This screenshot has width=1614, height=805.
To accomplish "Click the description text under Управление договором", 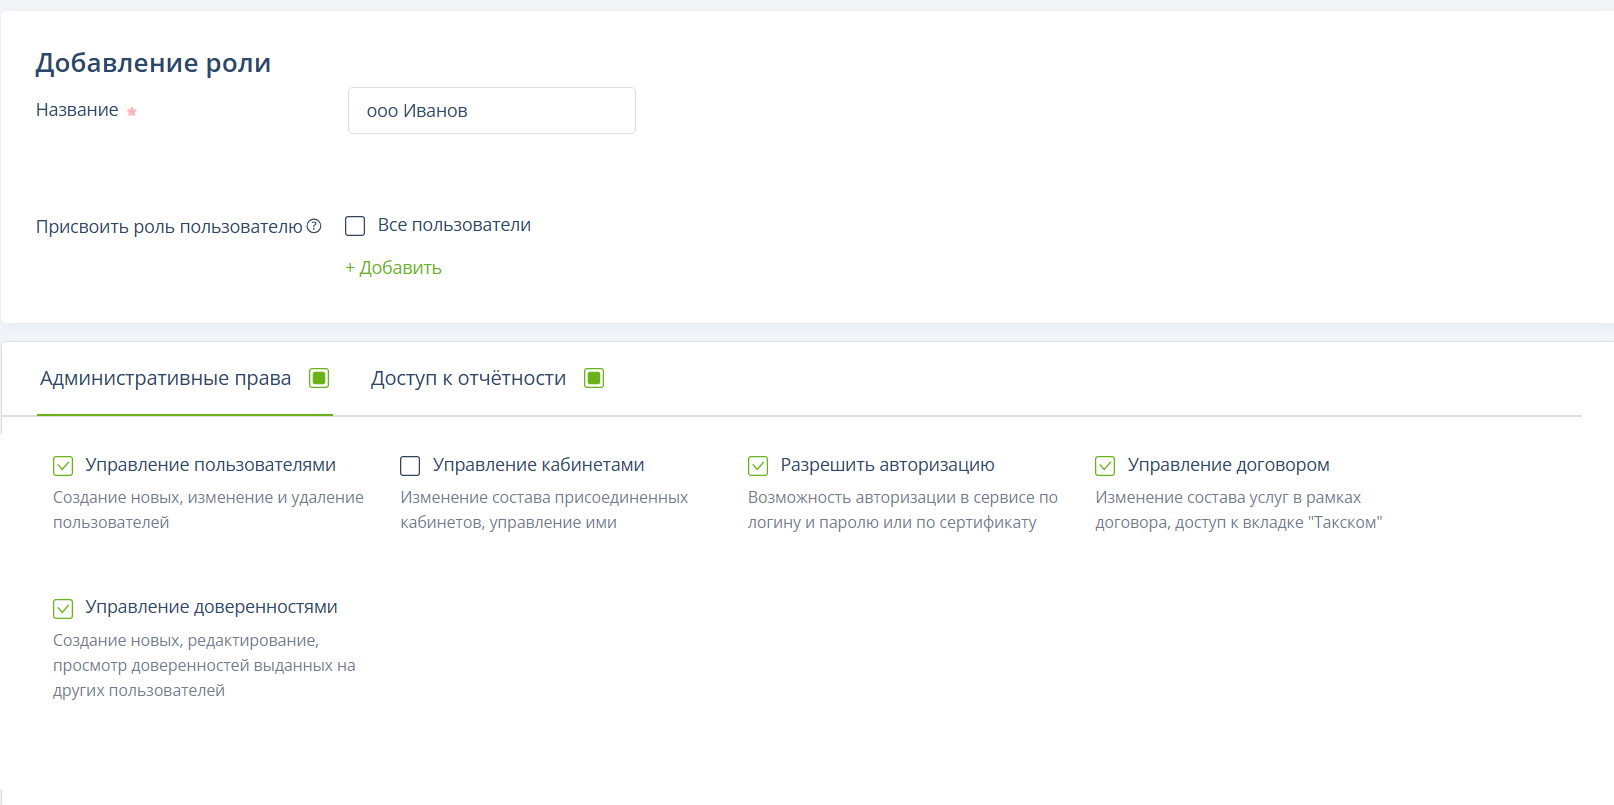I will point(1238,510).
